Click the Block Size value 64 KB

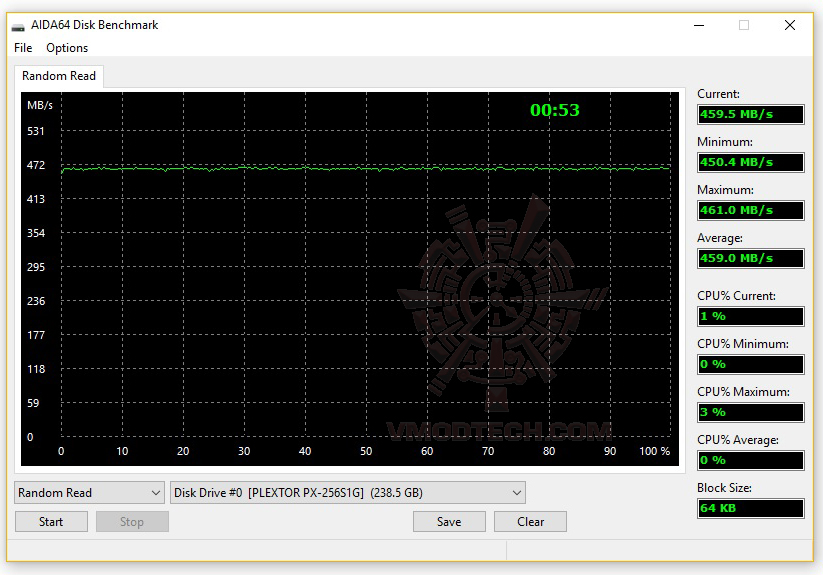tap(751, 508)
